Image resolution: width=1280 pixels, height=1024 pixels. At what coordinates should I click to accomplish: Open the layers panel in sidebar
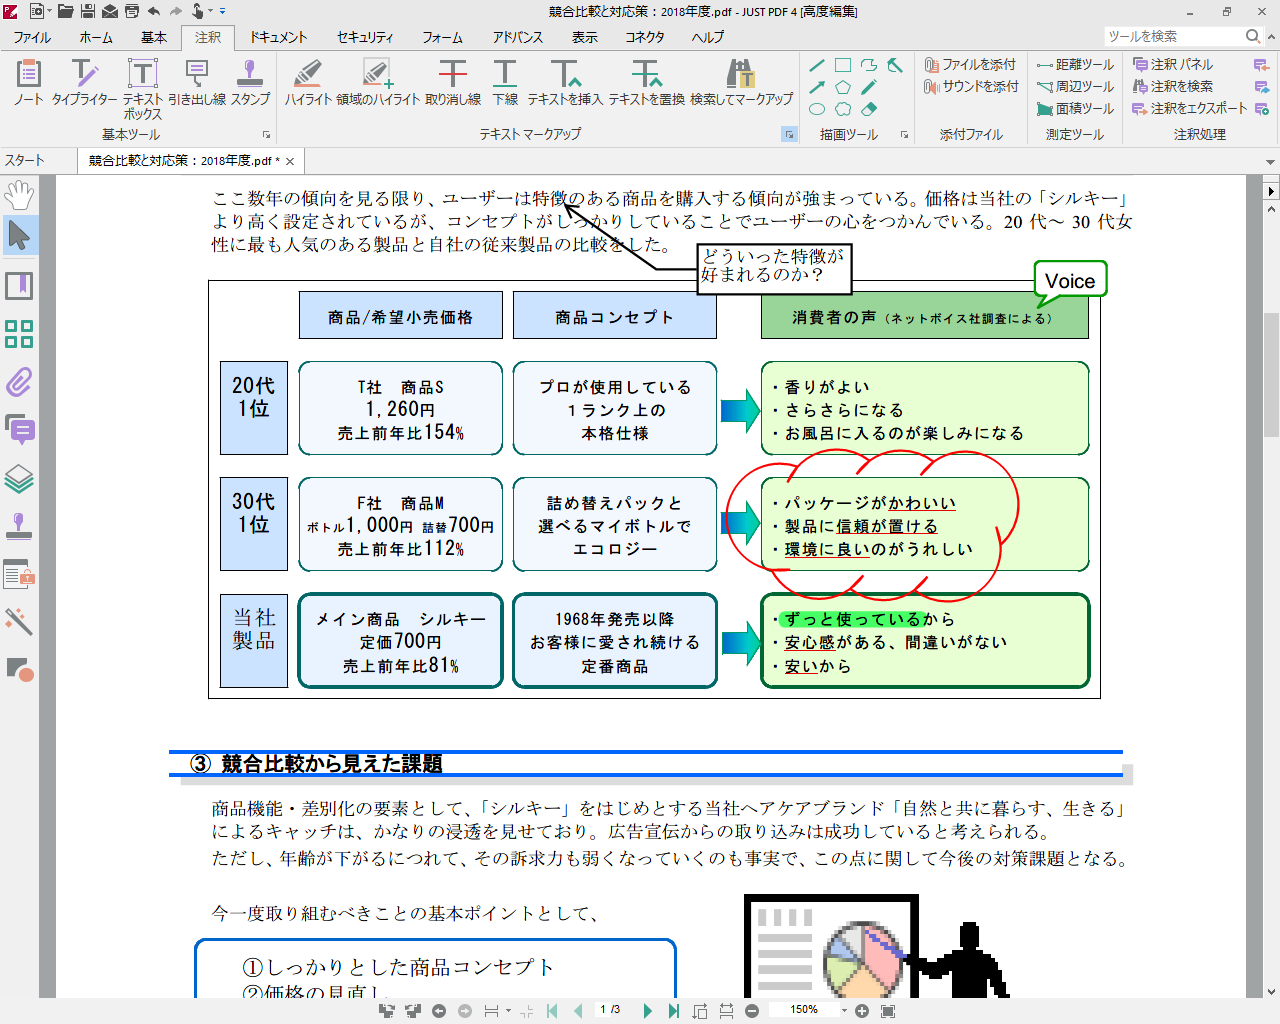[19, 478]
